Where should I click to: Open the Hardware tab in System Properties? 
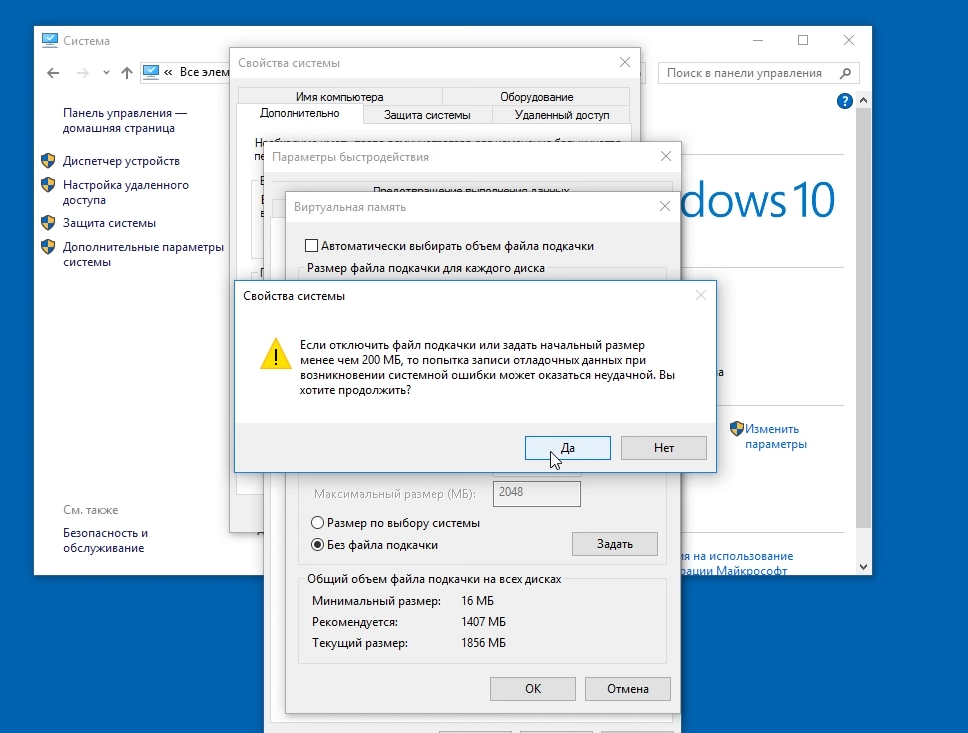[x=536, y=97]
